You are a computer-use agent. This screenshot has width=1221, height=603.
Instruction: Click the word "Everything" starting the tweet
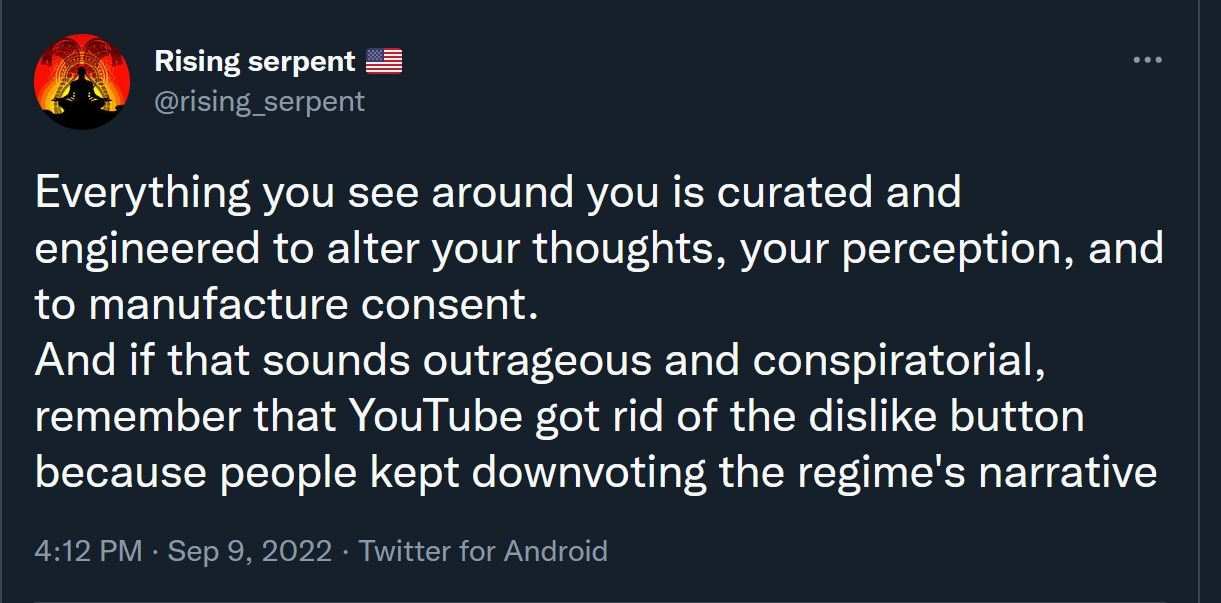142,192
